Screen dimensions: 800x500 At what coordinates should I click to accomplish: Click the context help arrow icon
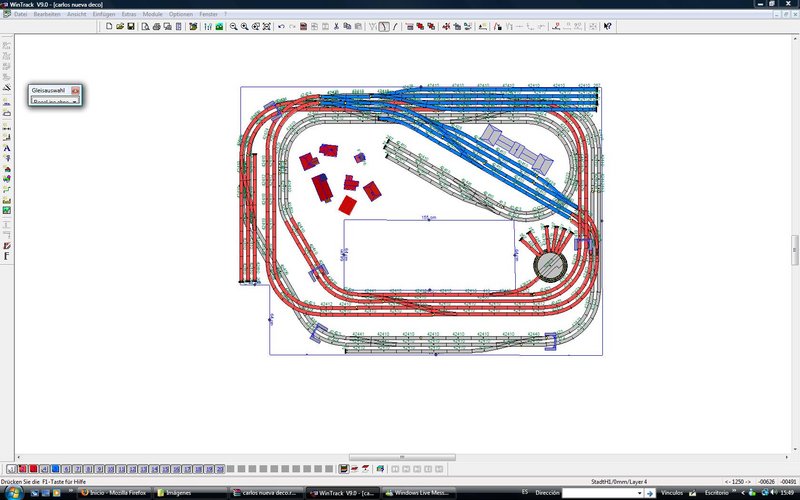coord(607,27)
